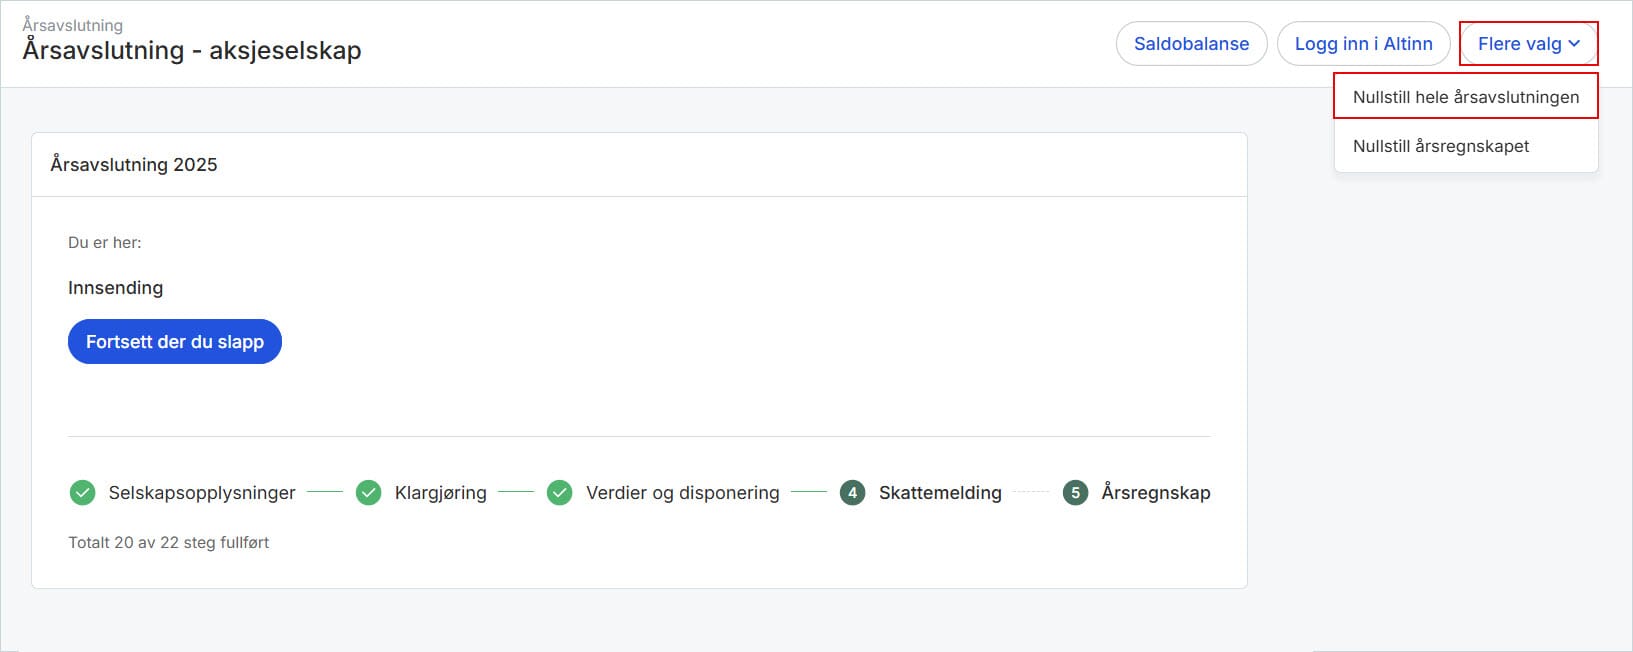Select Nullstill hele årsavslutningen
The image size is (1633, 652).
pyautogui.click(x=1465, y=97)
